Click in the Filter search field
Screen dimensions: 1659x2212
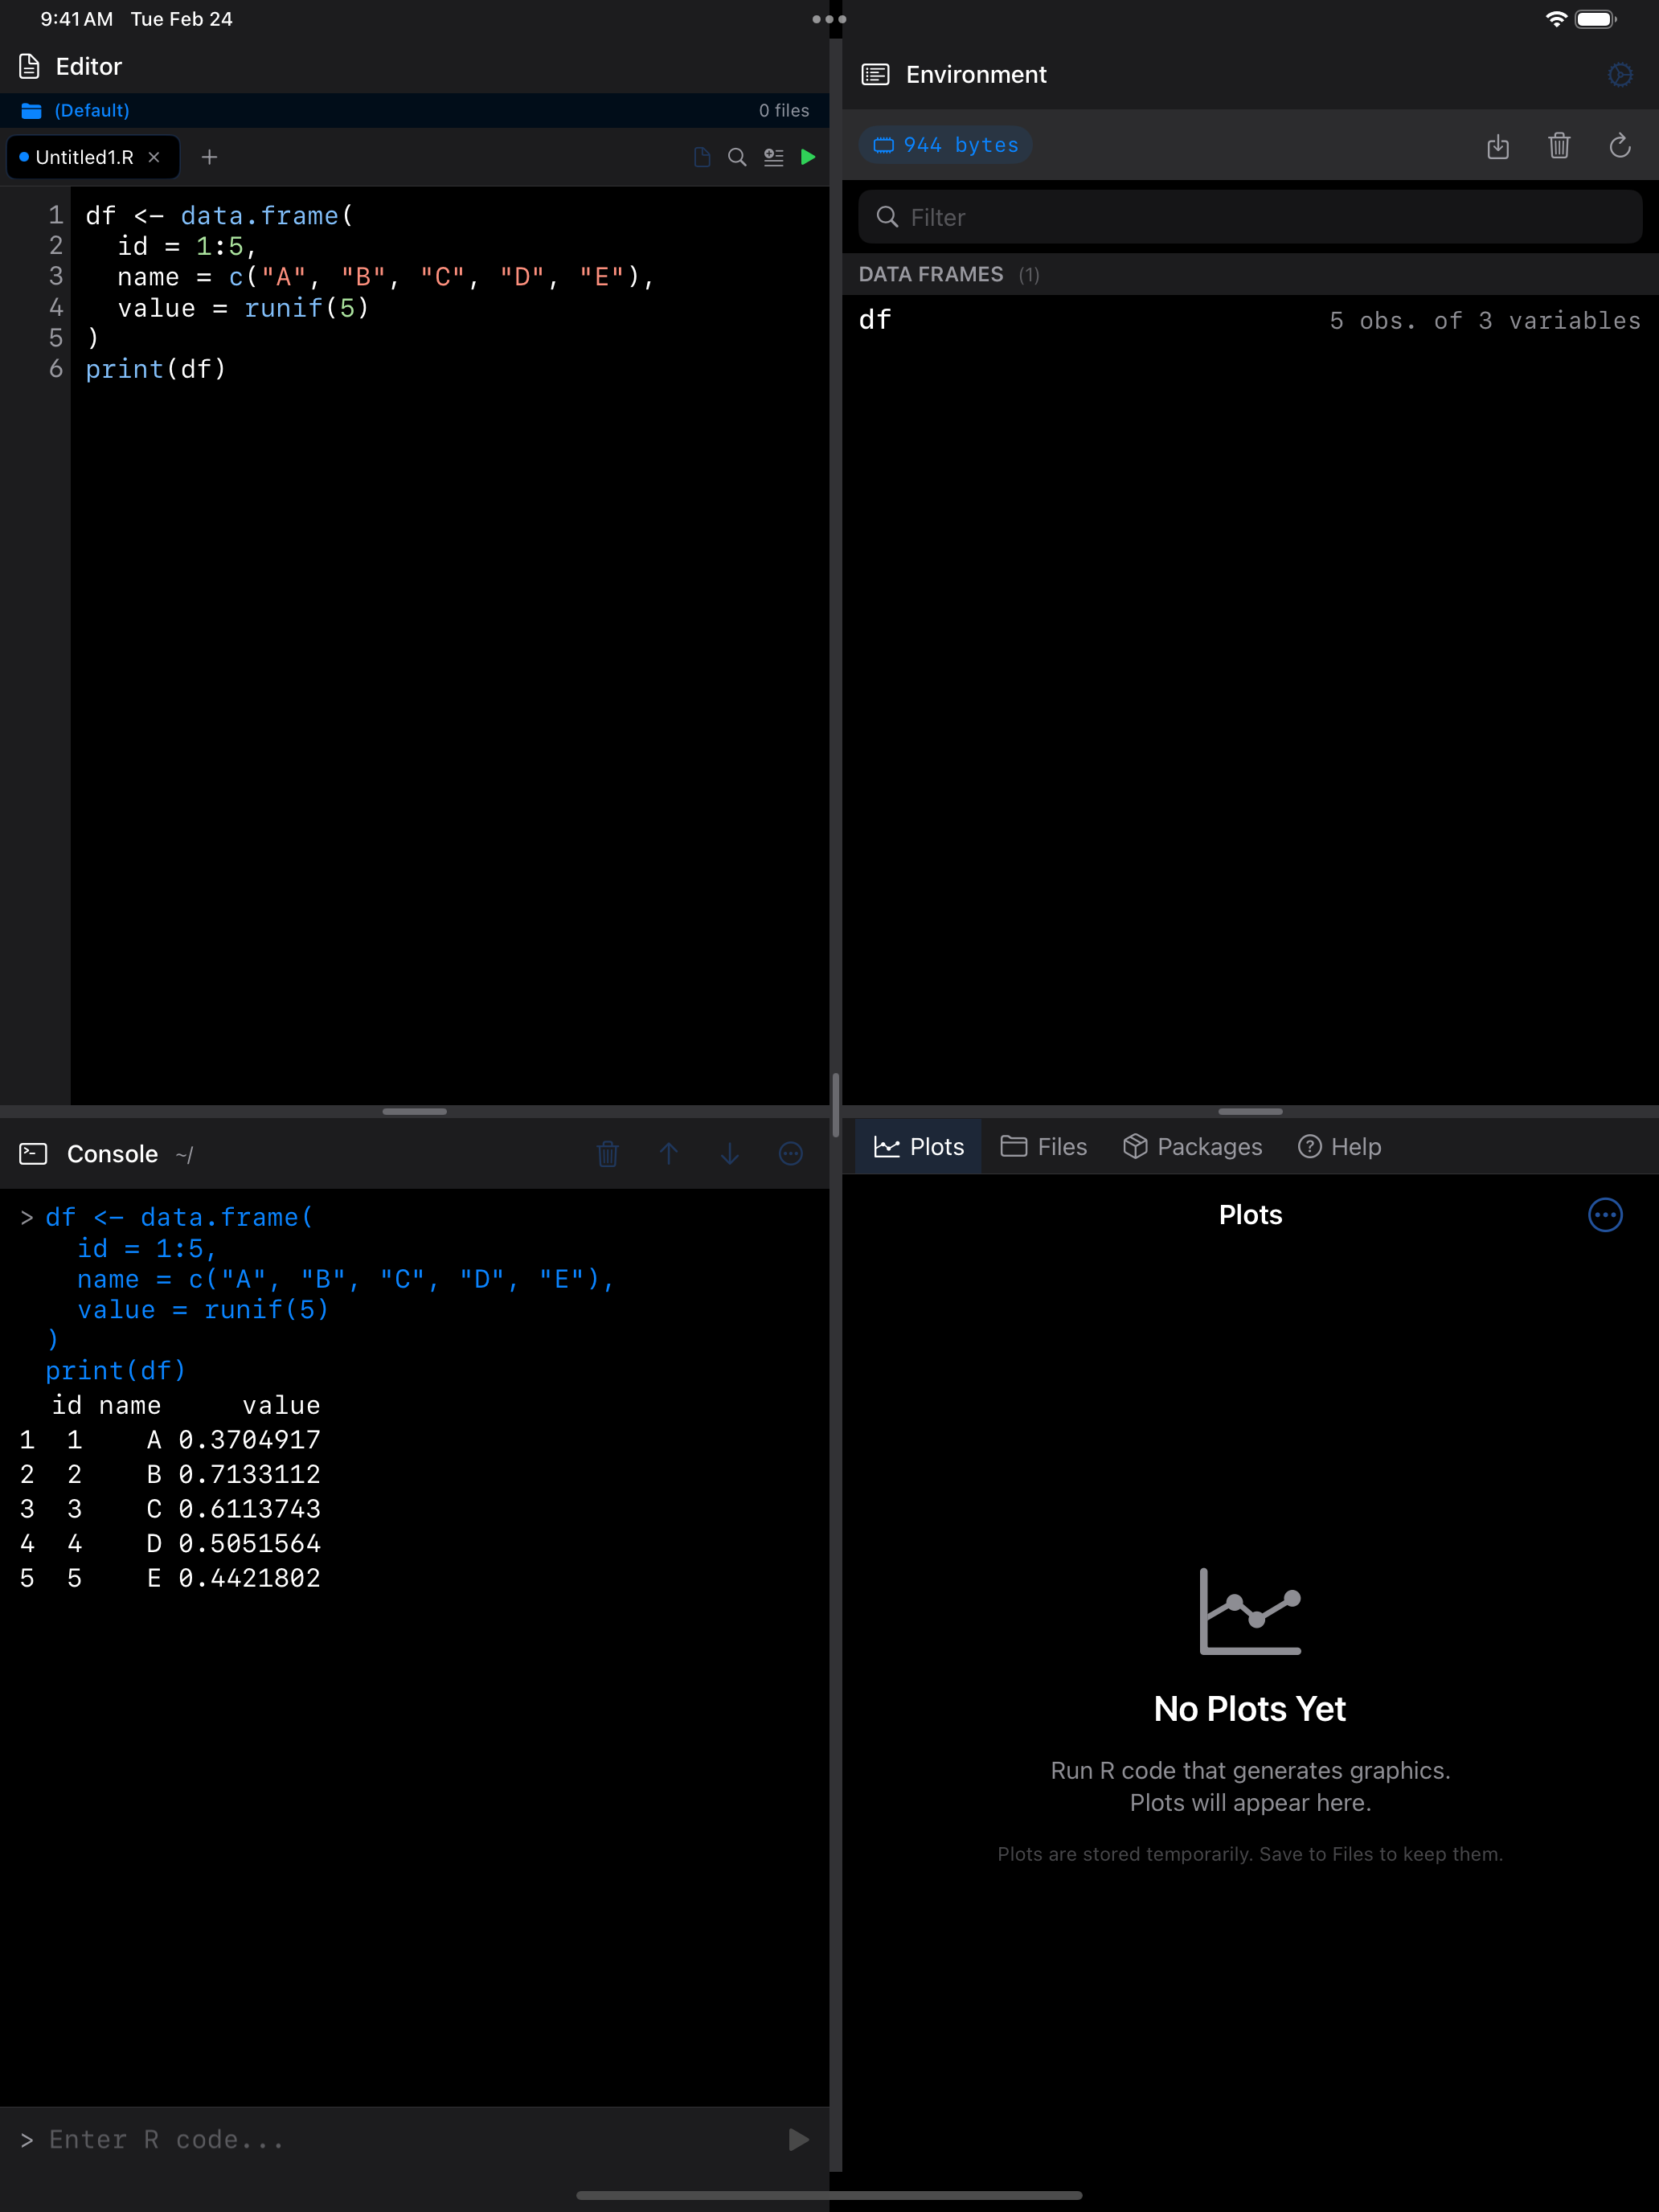[1249, 216]
